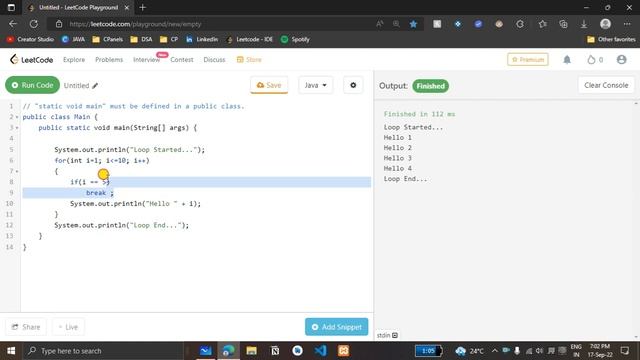Viewport: 640px width, 360px height.
Task: Click the Premium button
Action: (x=528, y=60)
